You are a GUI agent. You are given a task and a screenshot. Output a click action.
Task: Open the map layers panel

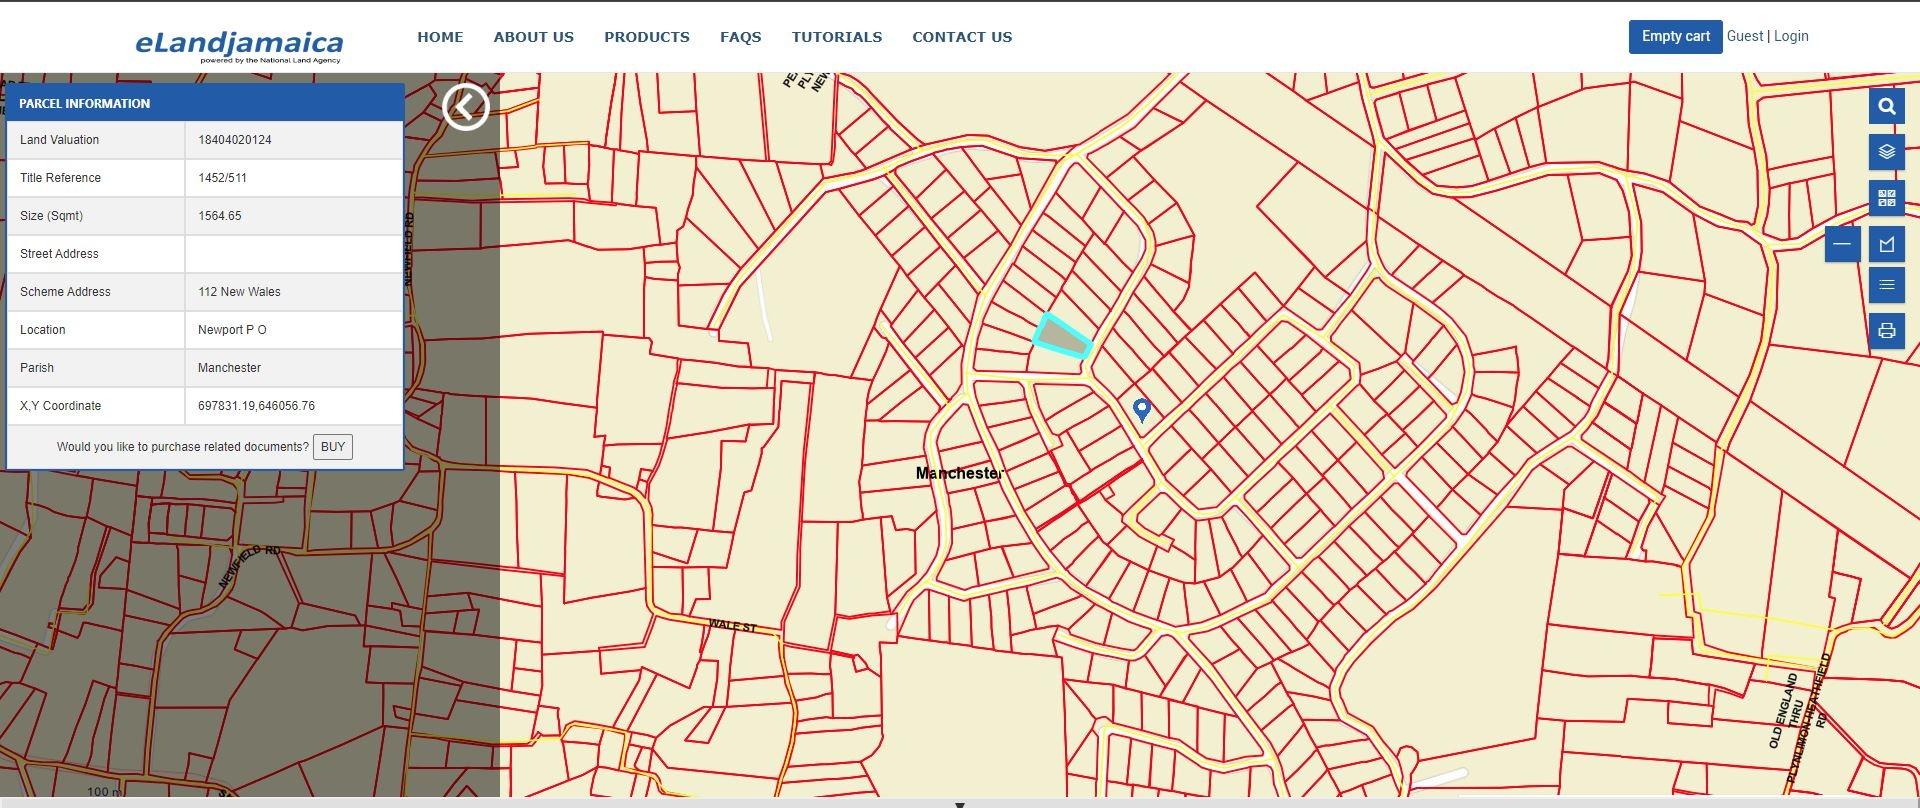[1886, 152]
